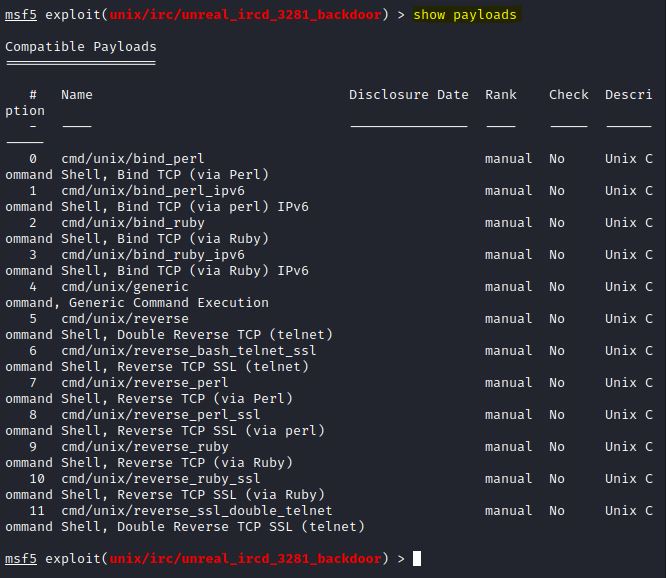Click the highlighted 'show payloads' command
Image resolution: width=666 pixels, height=578 pixels.
tap(465, 15)
